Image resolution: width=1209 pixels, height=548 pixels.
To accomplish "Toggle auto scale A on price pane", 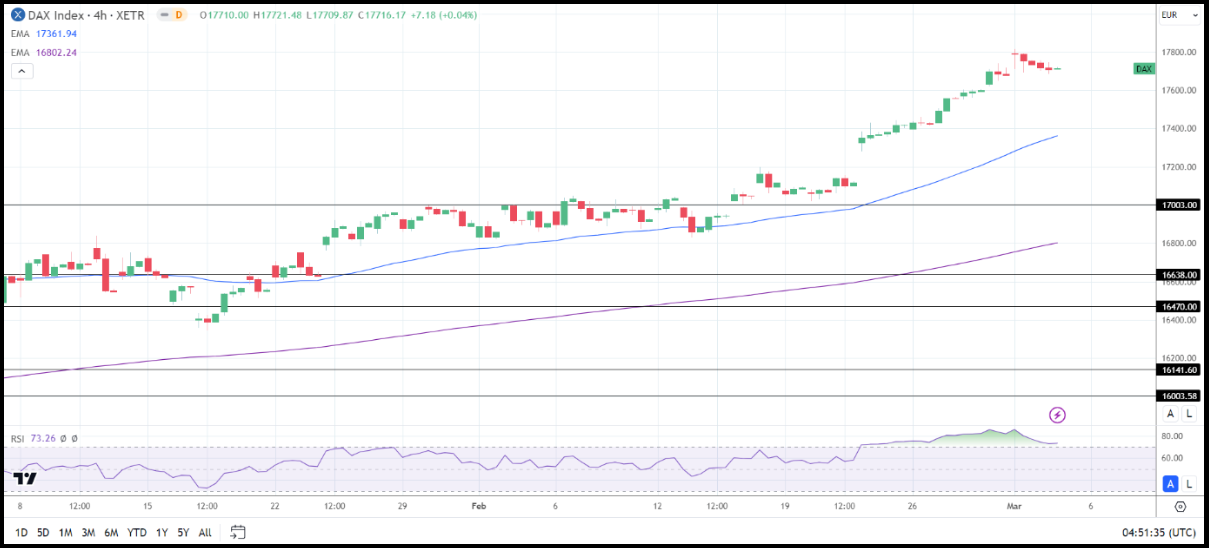I will pyautogui.click(x=1170, y=414).
